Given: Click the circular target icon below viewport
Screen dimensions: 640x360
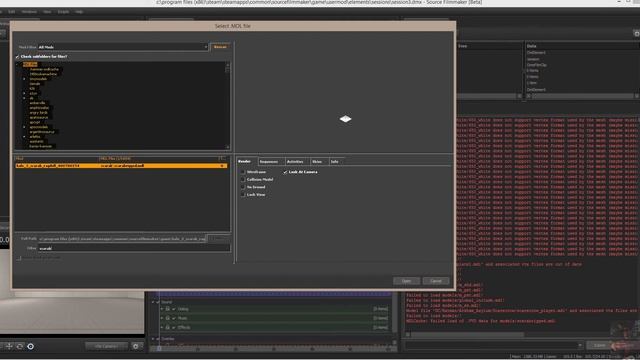Looking at the screenshot, I should coord(31,346).
